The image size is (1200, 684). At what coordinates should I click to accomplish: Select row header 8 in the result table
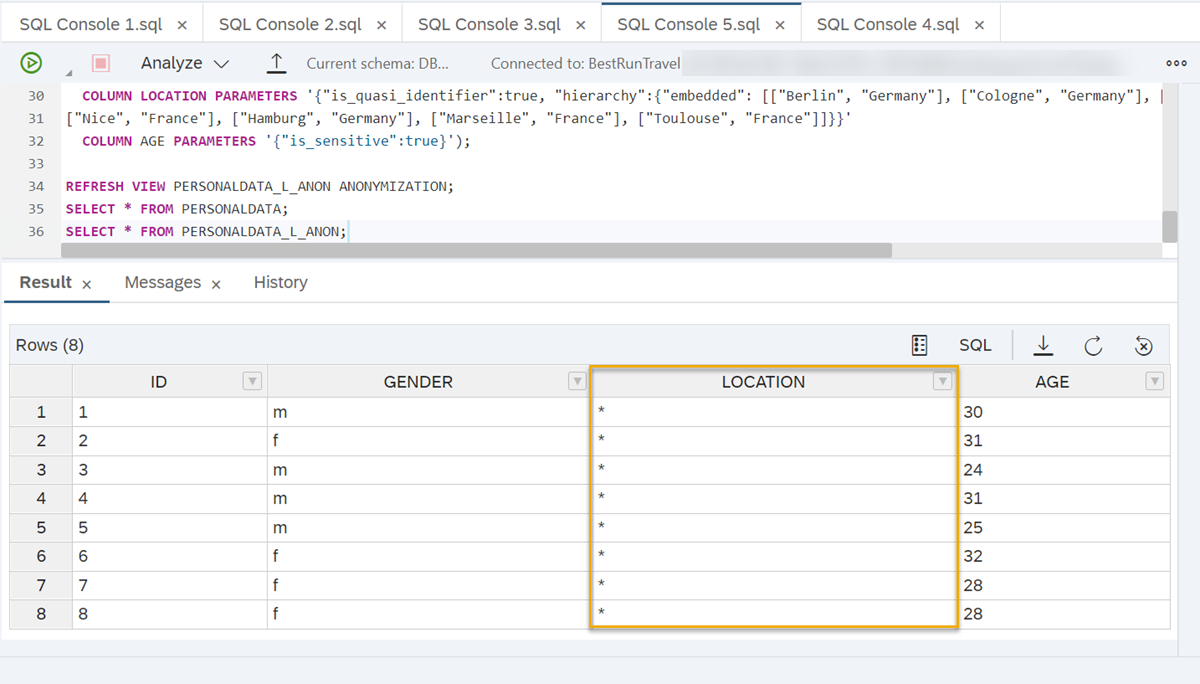[x=41, y=614]
